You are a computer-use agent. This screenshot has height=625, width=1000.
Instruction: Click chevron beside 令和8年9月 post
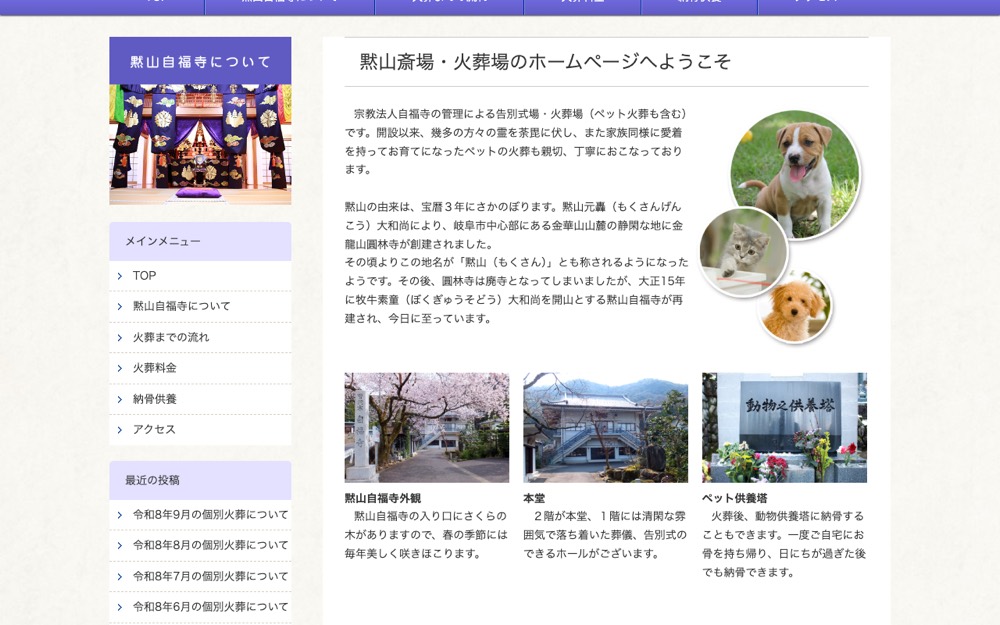pos(120,515)
